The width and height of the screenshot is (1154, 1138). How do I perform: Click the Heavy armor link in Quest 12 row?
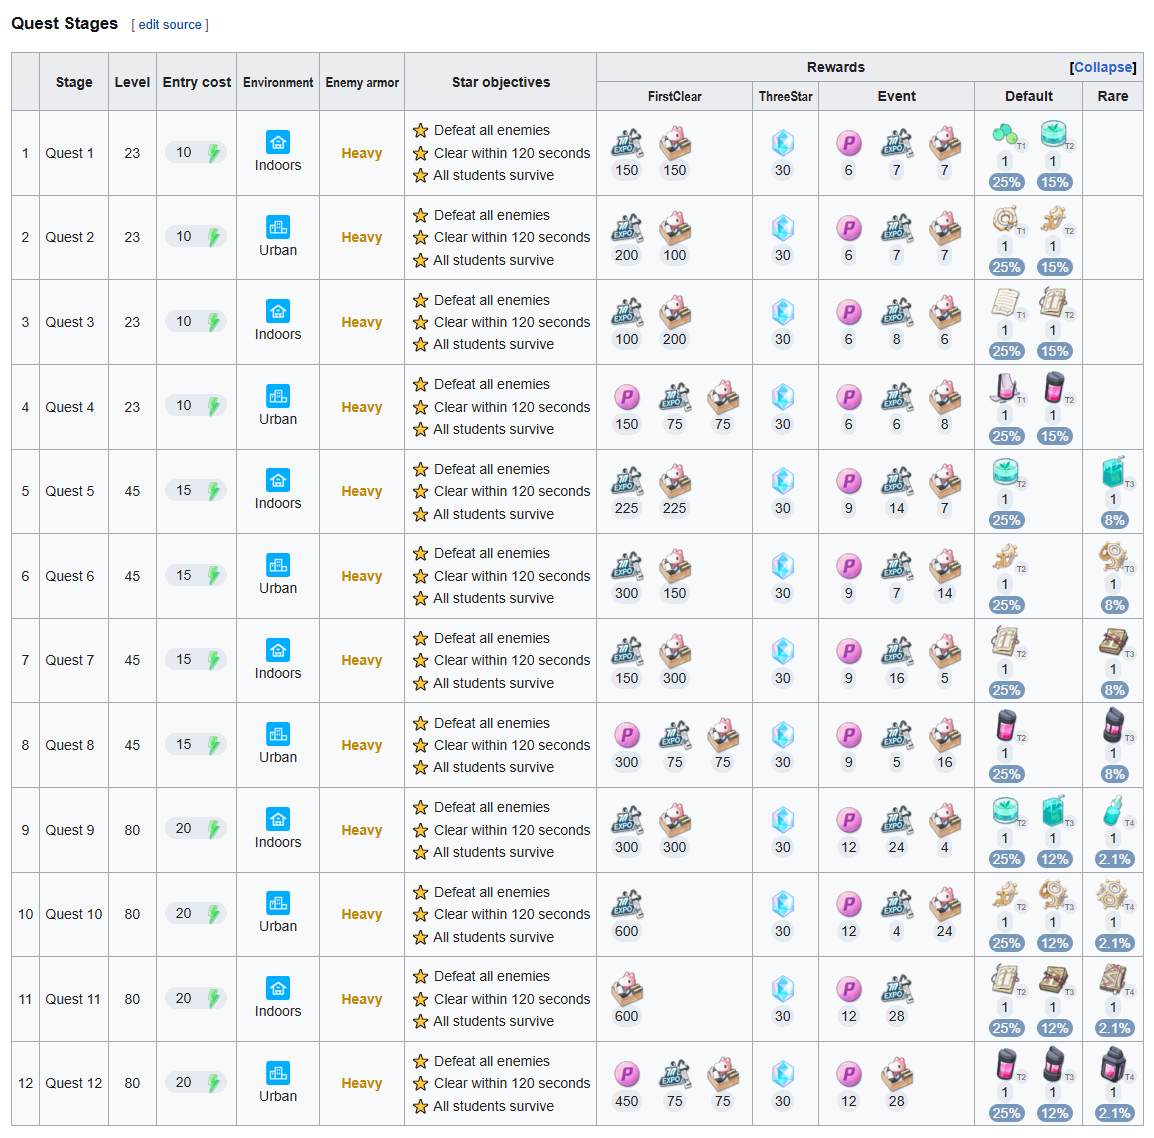pos(361,1083)
